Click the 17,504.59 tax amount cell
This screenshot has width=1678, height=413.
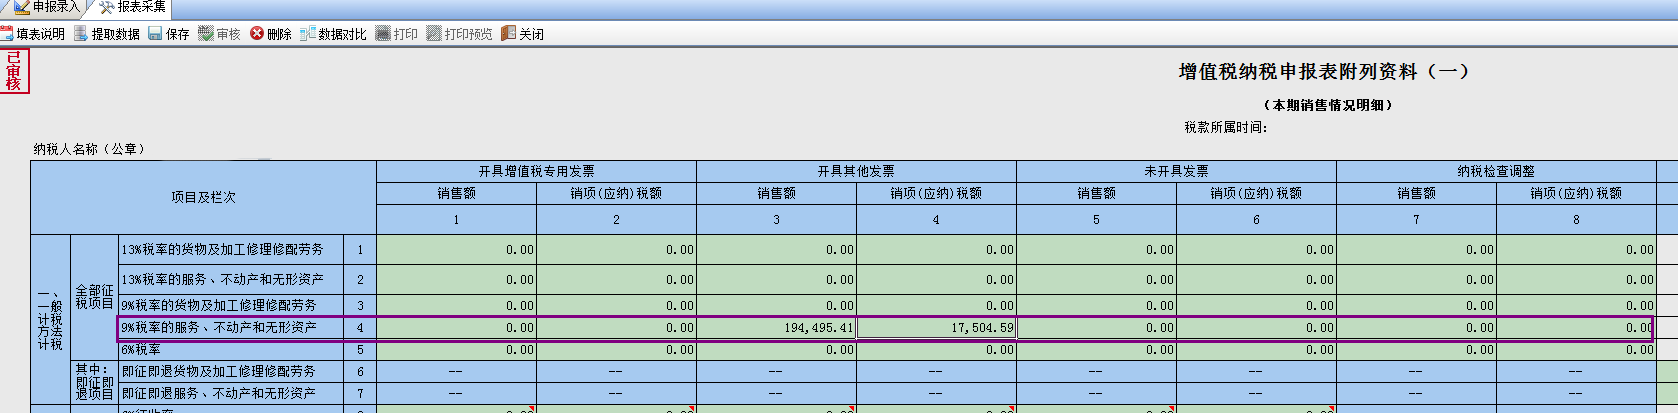tap(936, 328)
